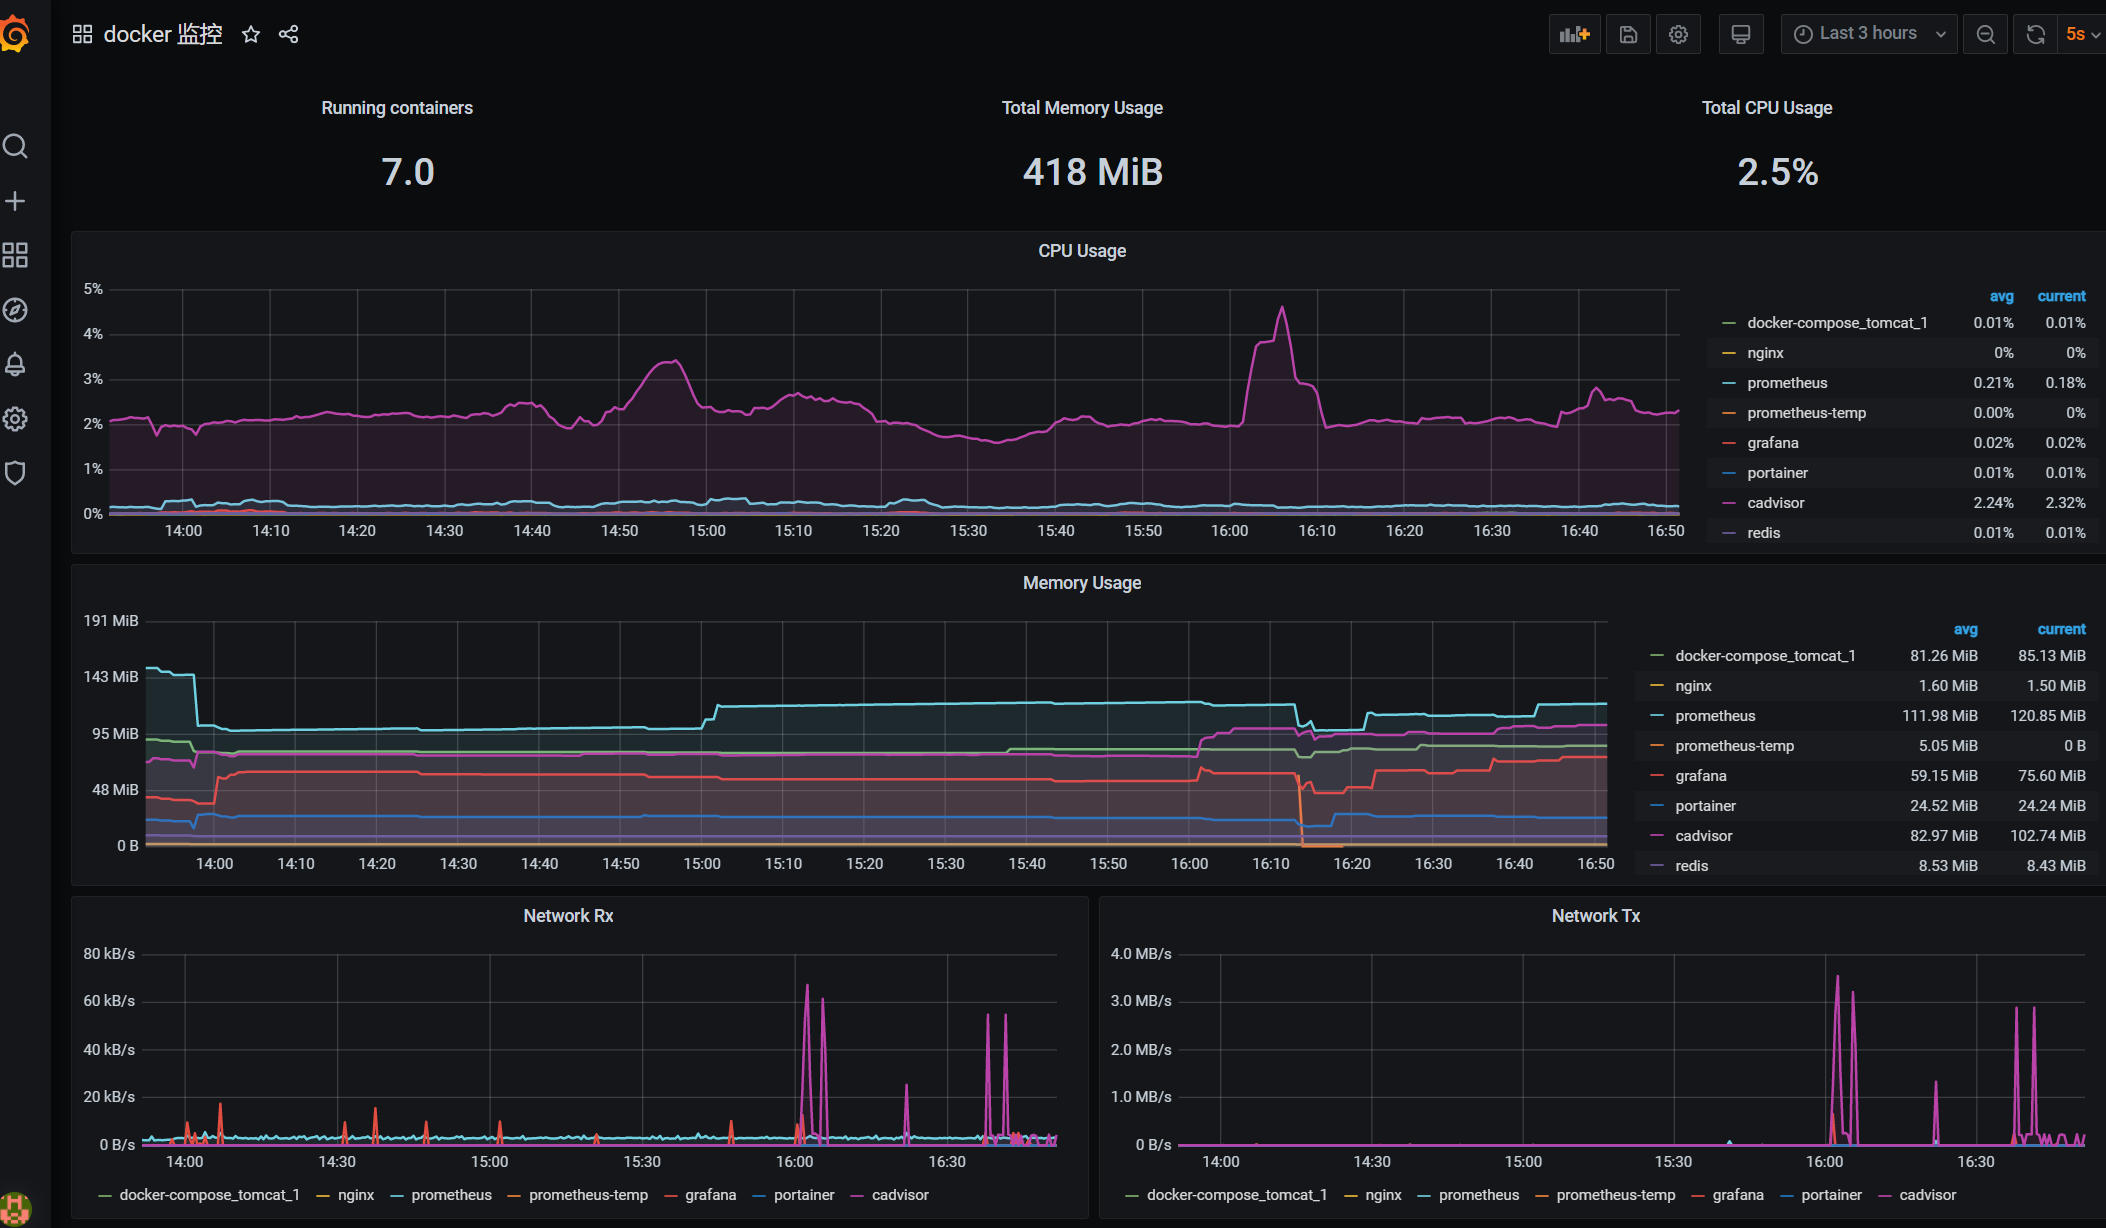Change redis series color in CPU Usage legend
2106x1228 pixels.
pos(1729,533)
